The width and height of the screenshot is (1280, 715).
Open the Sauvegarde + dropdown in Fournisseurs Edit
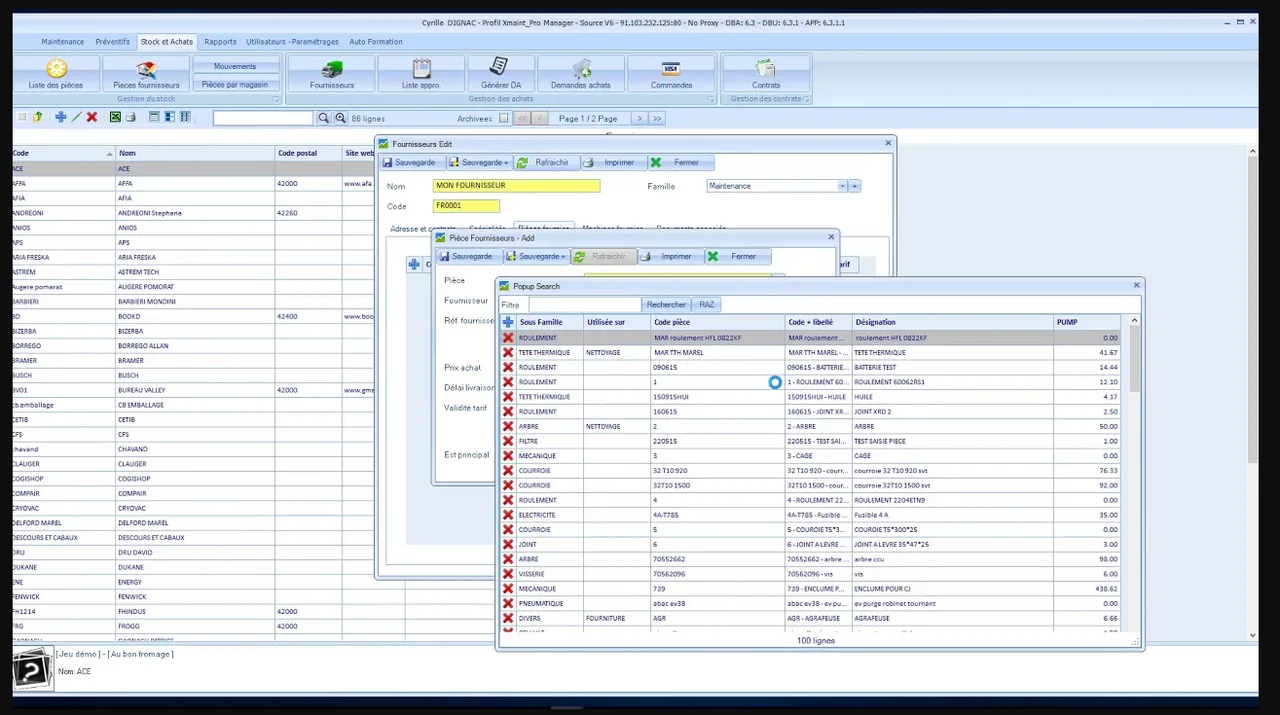[x=480, y=162]
